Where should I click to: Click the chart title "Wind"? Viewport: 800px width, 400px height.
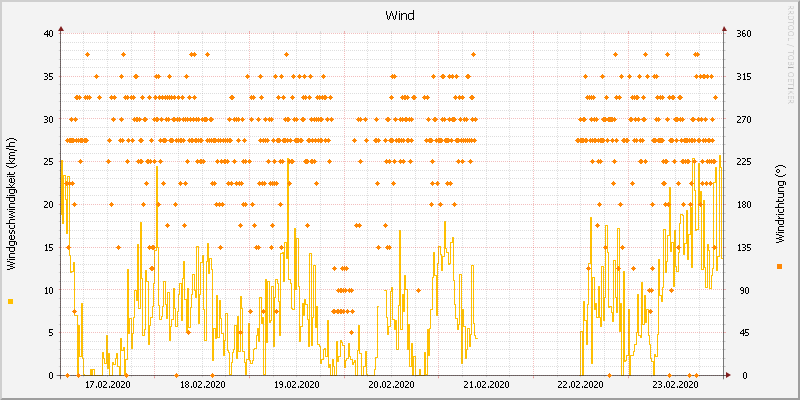[x=399, y=16]
